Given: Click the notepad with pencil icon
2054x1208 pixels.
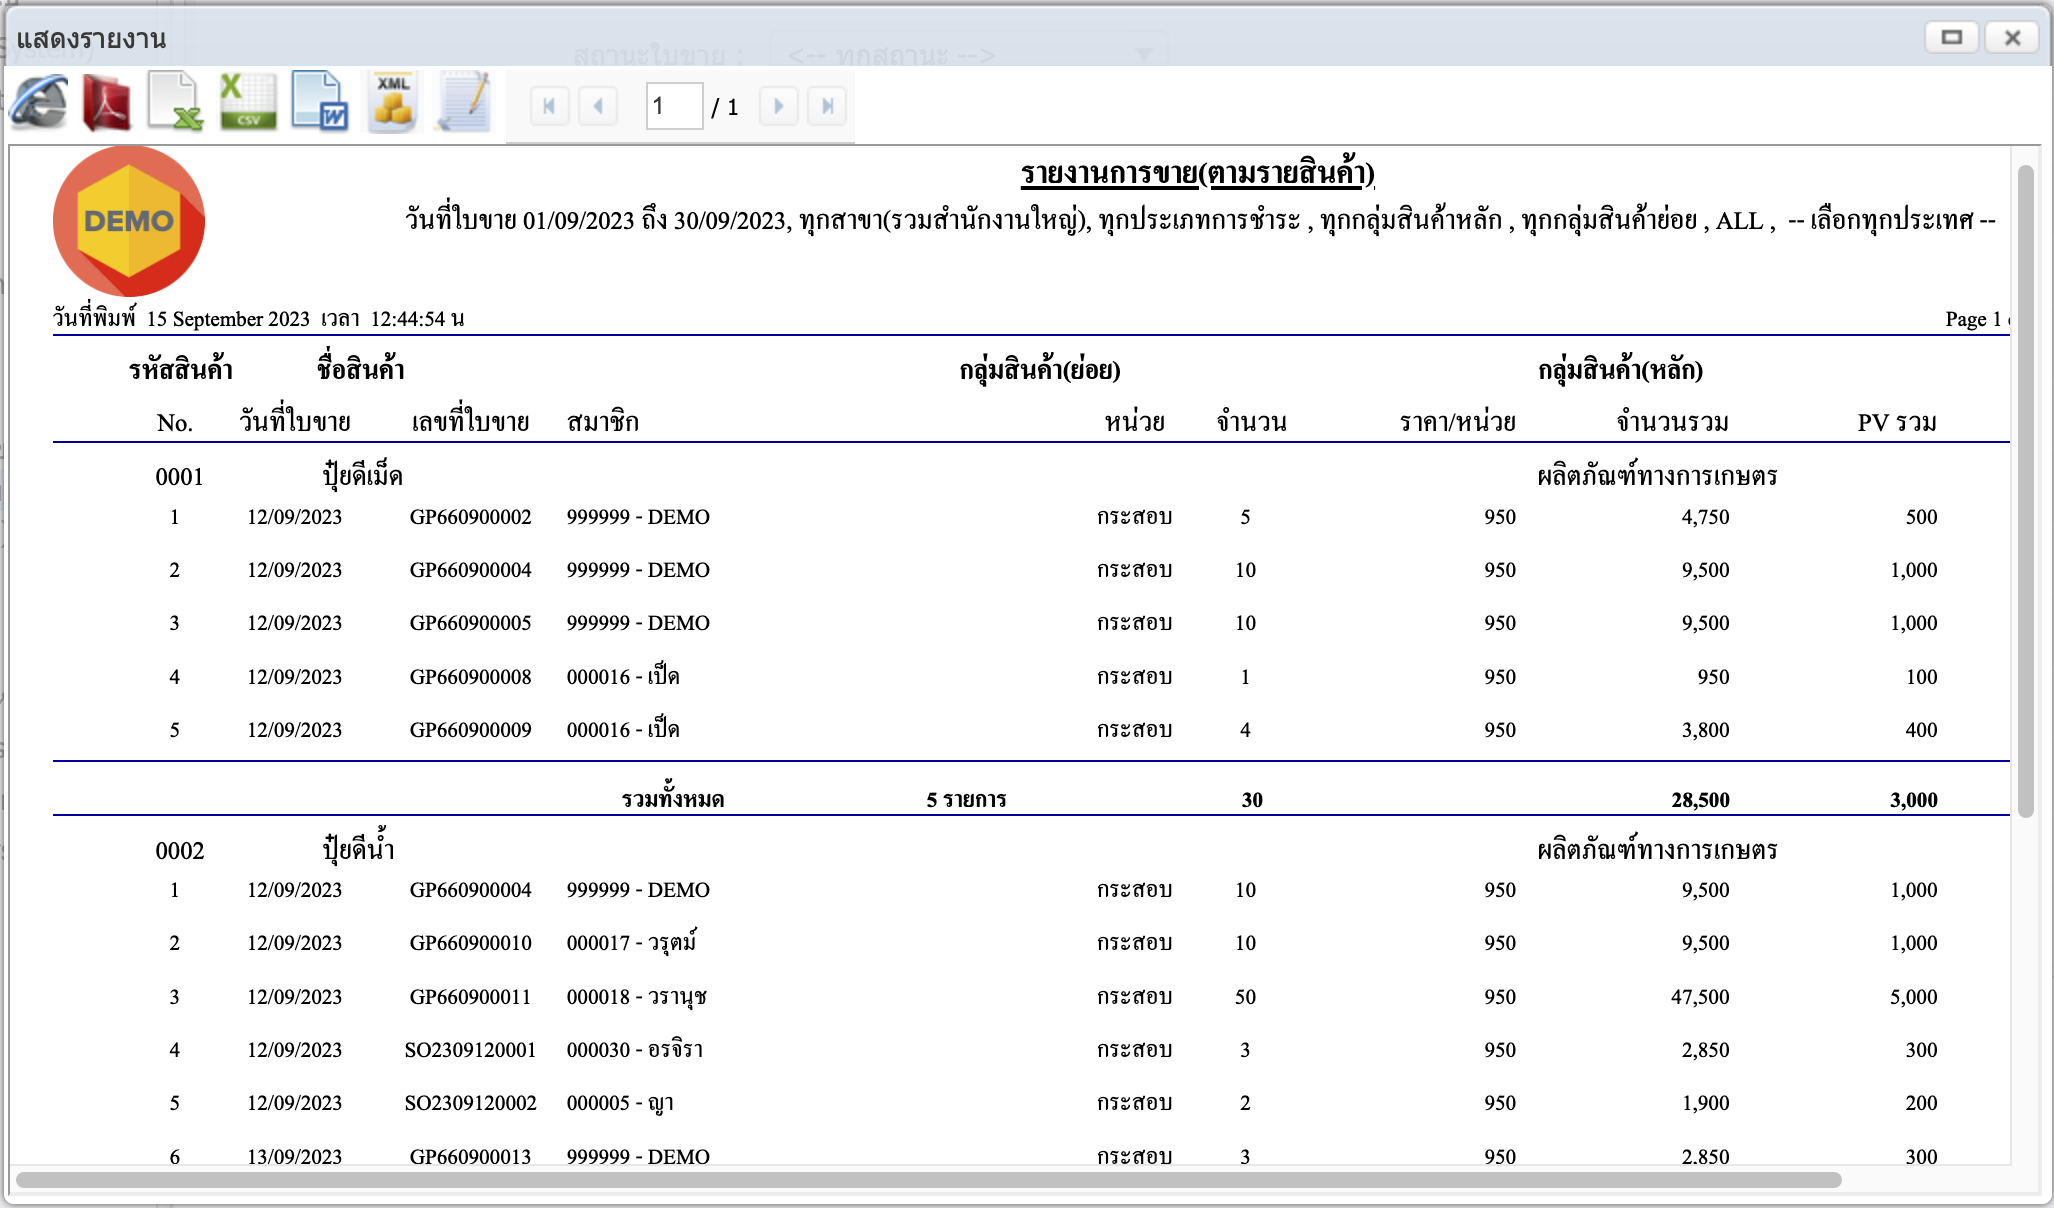Looking at the screenshot, I should pyautogui.click(x=464, y=103).
